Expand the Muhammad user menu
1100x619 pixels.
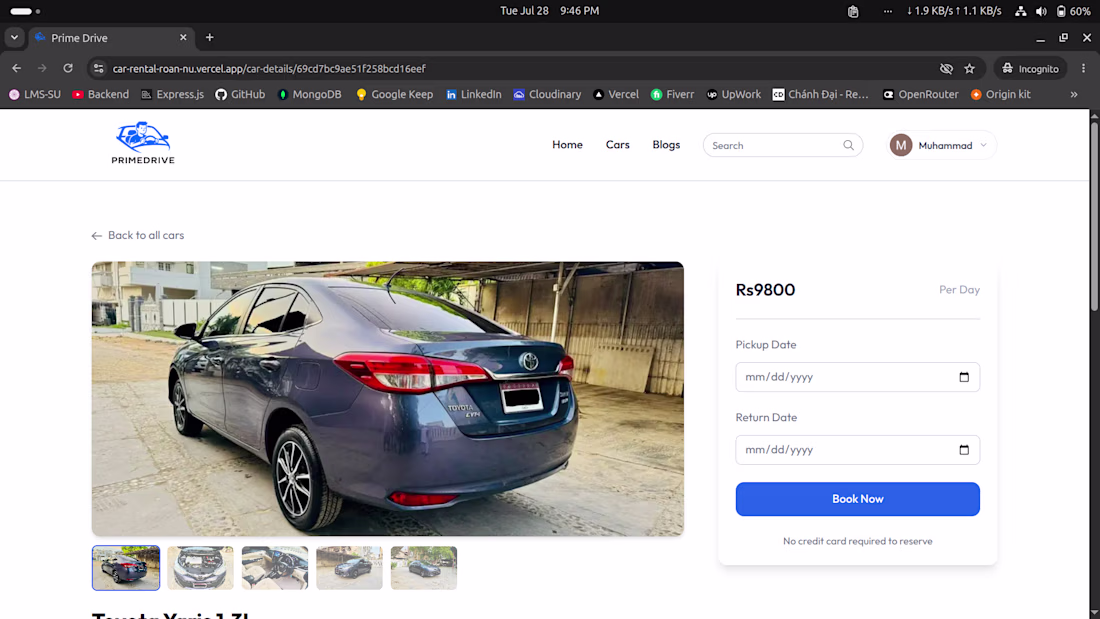pos(984,145)
